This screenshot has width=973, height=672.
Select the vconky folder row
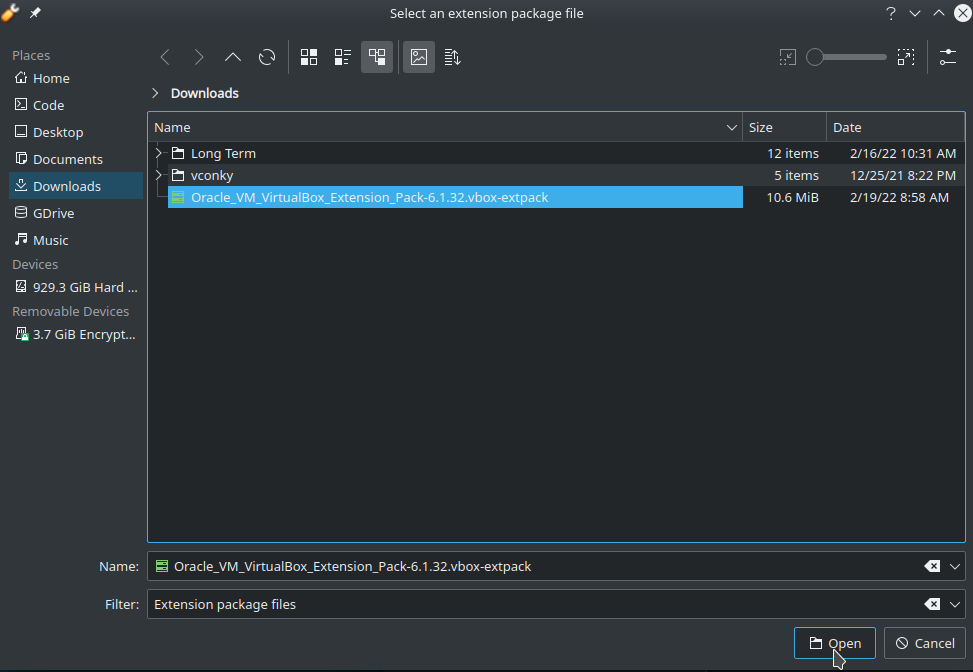(556, 176)
